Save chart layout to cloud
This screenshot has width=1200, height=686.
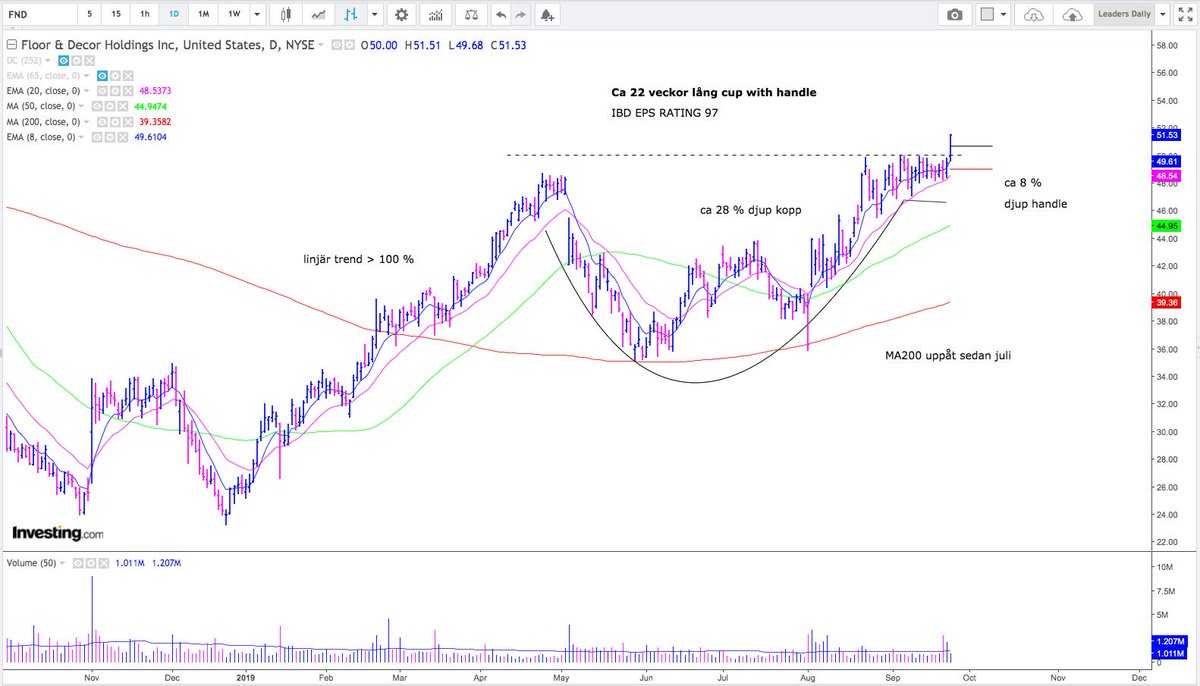(x=1072, y=15)
